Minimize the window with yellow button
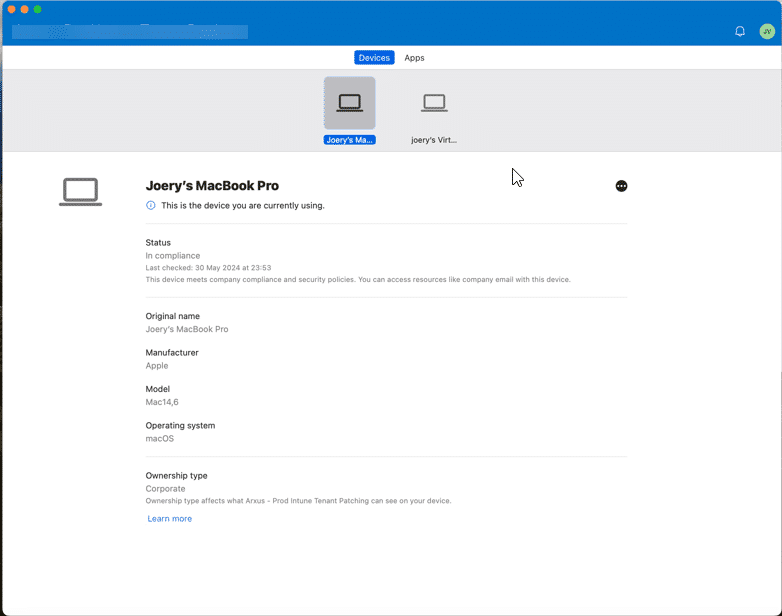Viewport: 782px width, 616px height. click(24, 9)
